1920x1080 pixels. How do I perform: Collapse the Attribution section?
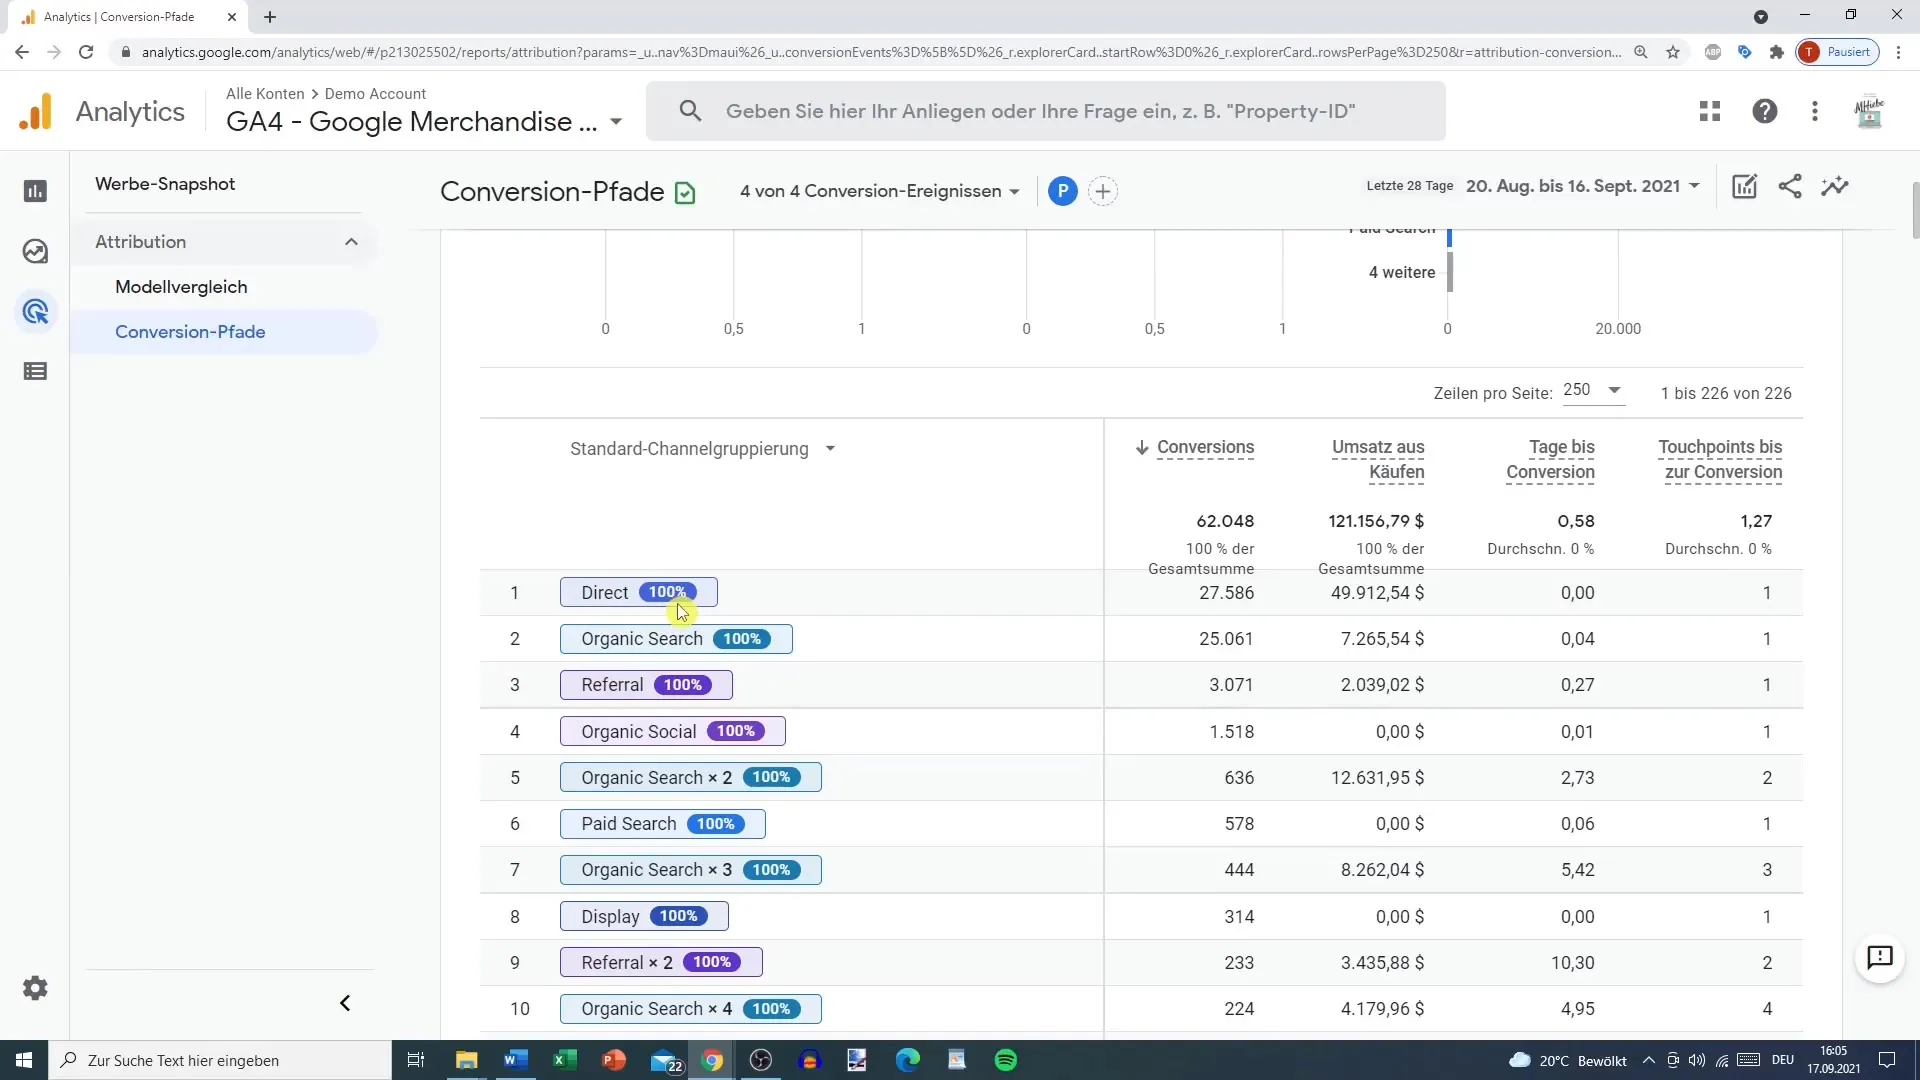[351, 242]
